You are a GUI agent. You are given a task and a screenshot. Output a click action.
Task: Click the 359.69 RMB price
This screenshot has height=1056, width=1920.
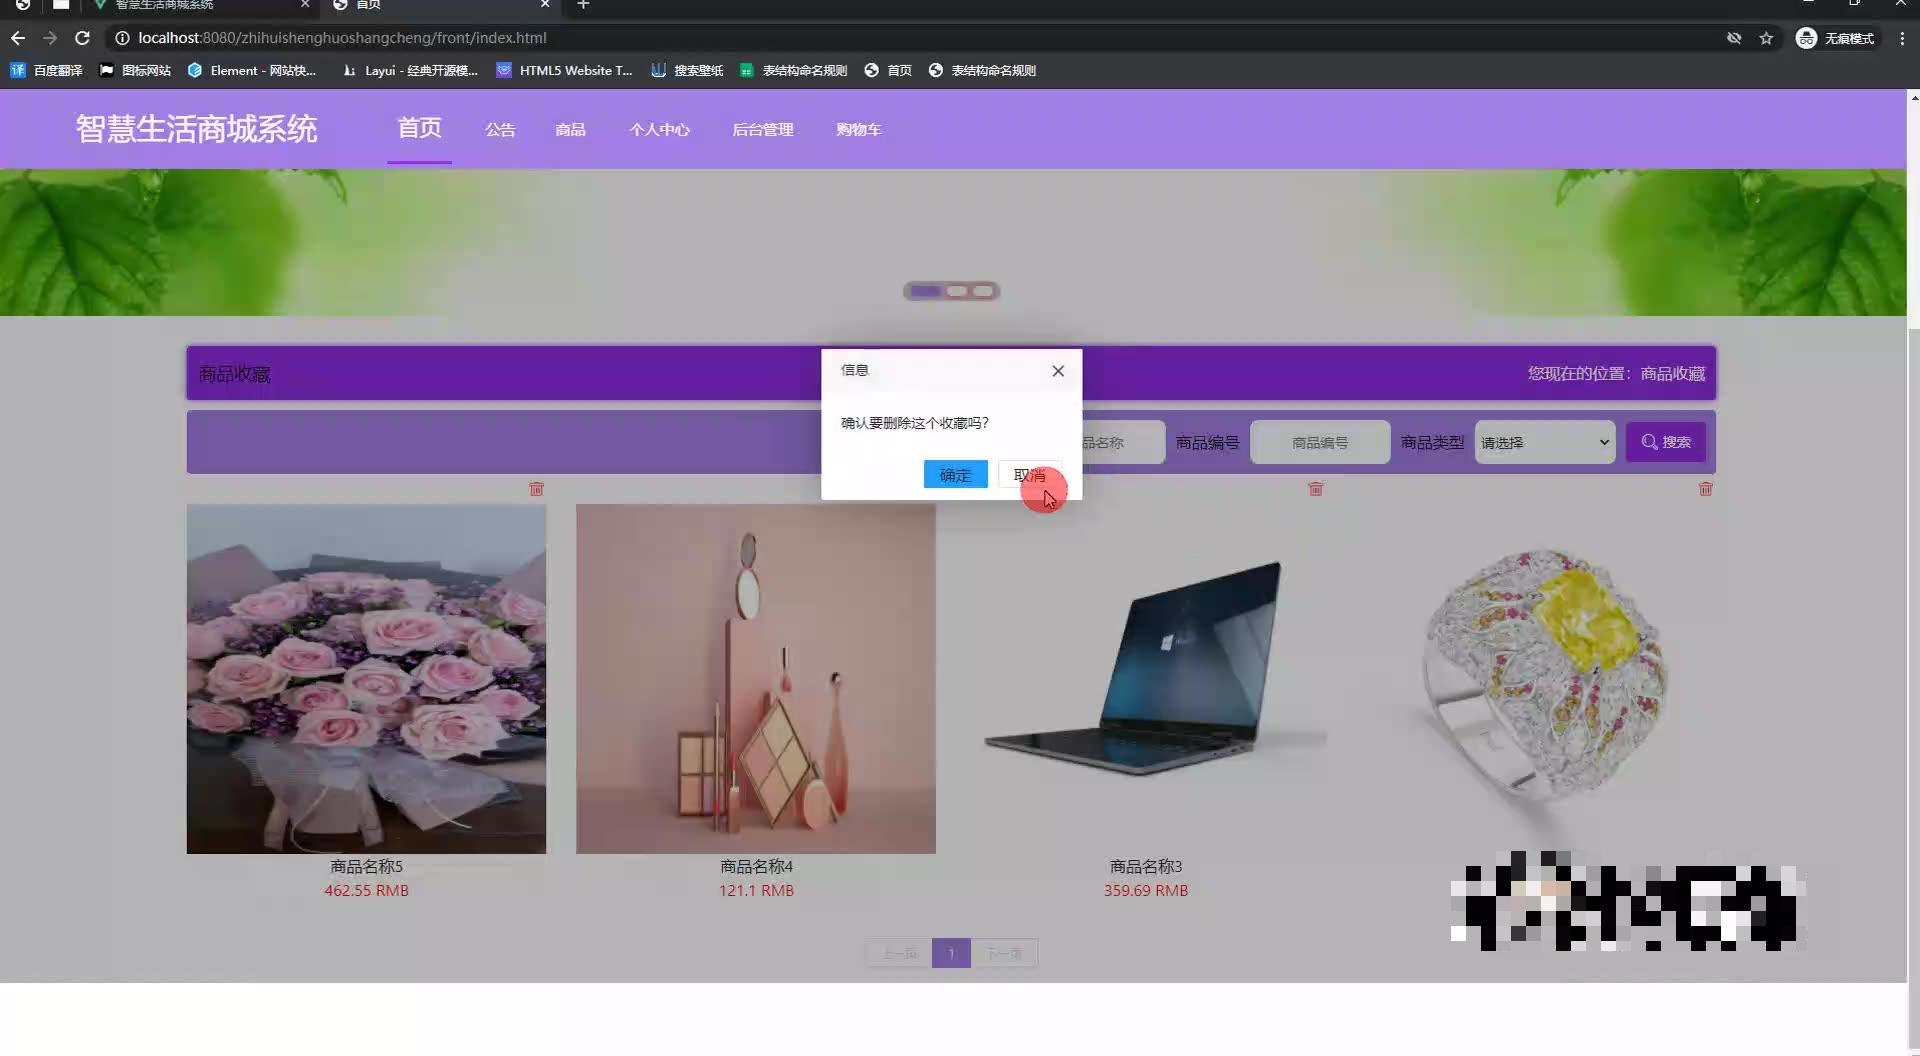click(x=1146, y=890)
